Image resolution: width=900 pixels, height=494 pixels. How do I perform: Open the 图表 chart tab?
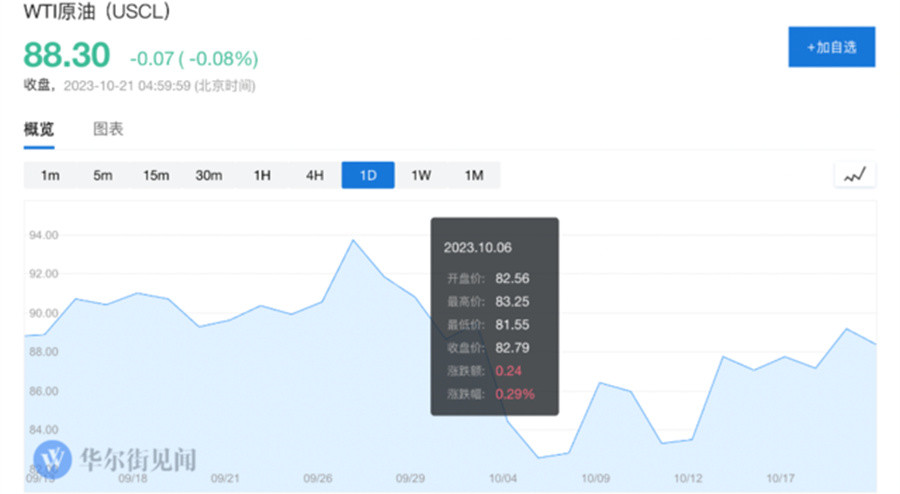click(x=108, y=129)
